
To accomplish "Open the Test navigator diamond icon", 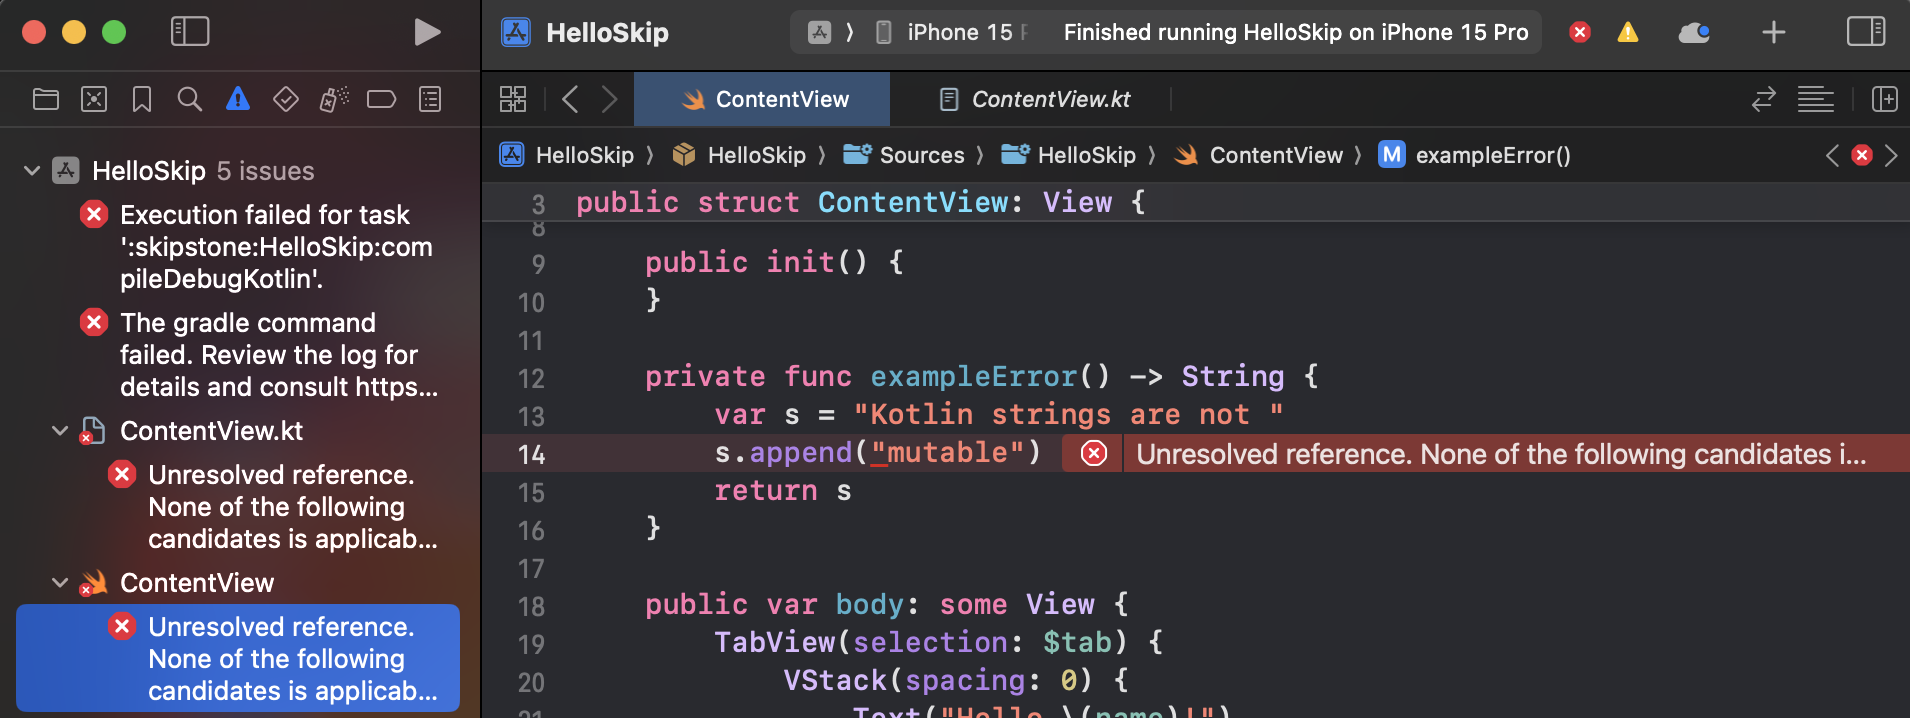I will point(286,99).
